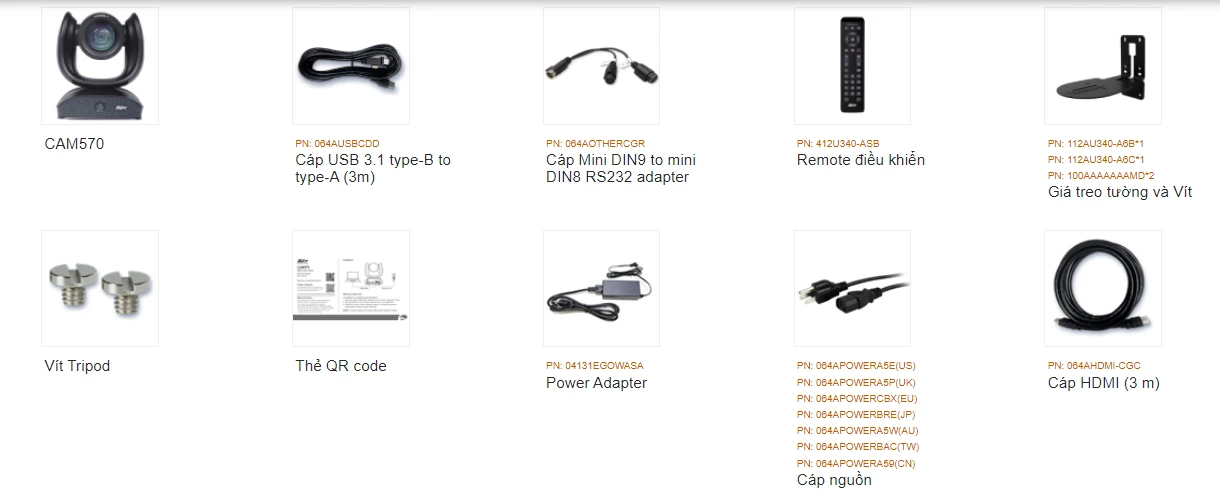The width and height of the screenshot is (1220, 492).
Task: View the Mini DIN9 adapter image
Action: pyautogui.click(x=601, y=66)
